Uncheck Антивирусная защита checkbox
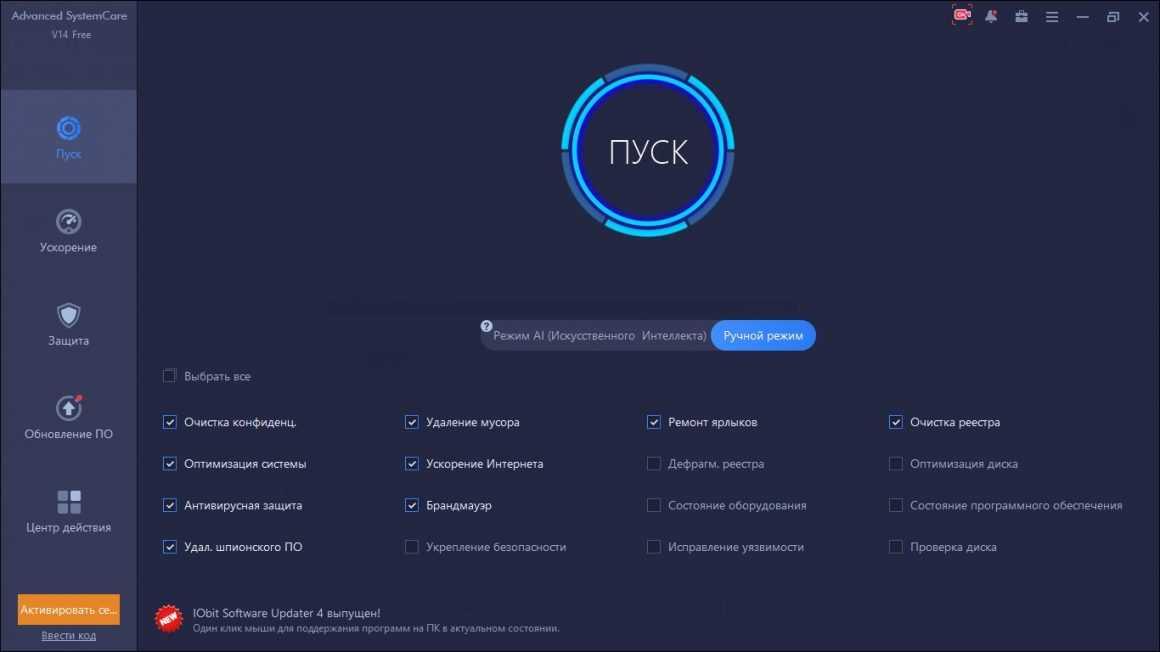The image size is (1160, 652). (x=169, y=505)
